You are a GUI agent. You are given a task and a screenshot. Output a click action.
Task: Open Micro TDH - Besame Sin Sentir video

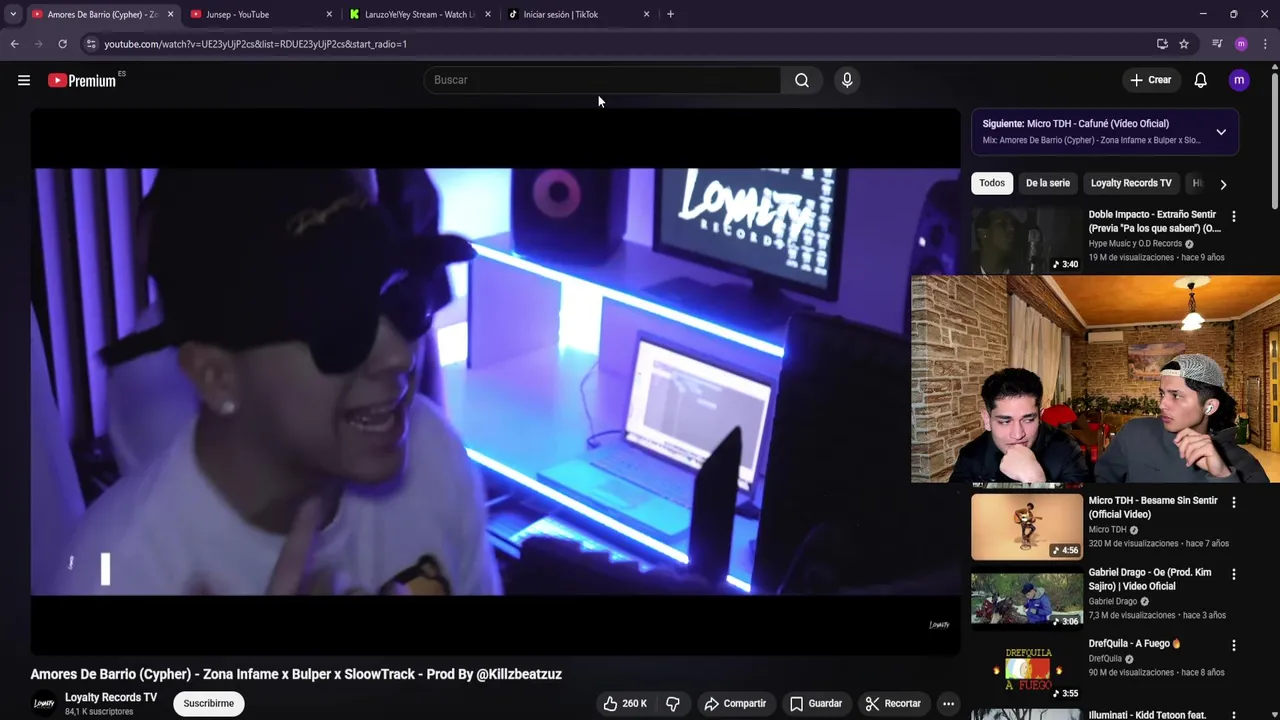1153,507
